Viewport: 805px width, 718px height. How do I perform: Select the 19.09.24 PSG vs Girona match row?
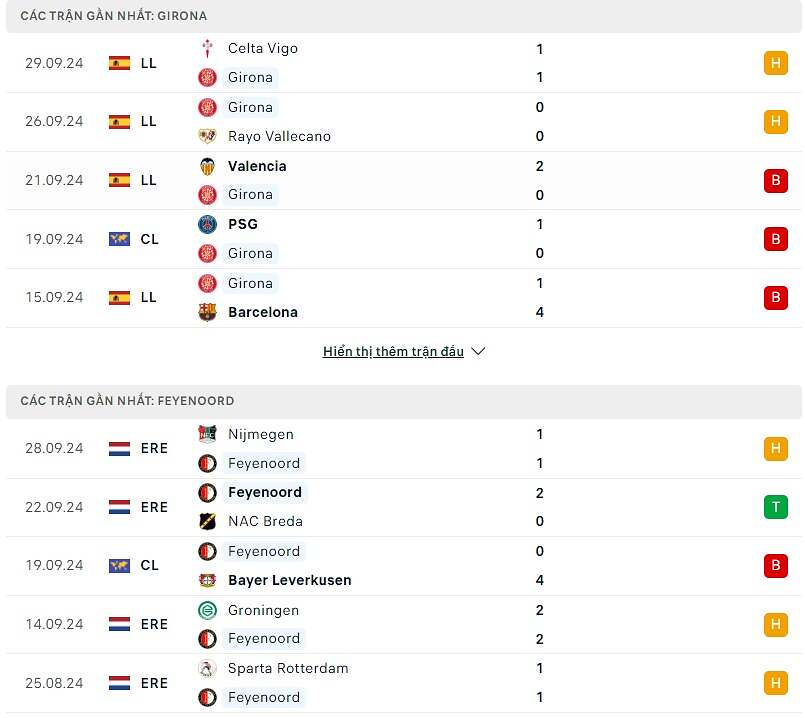pos(400,239)
